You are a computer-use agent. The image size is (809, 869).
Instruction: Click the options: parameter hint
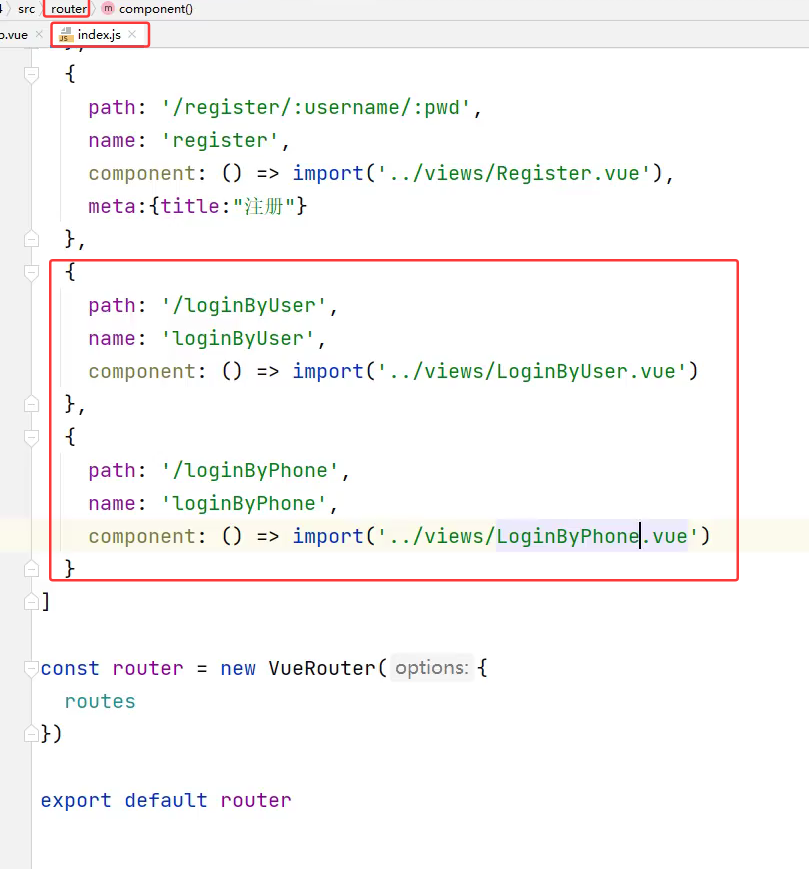point(432,668)
